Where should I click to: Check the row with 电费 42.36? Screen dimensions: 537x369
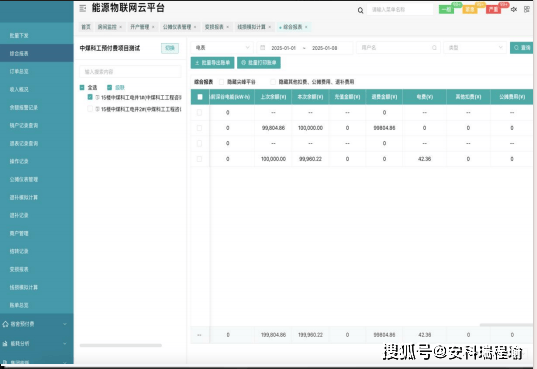[x=199, y=159]
